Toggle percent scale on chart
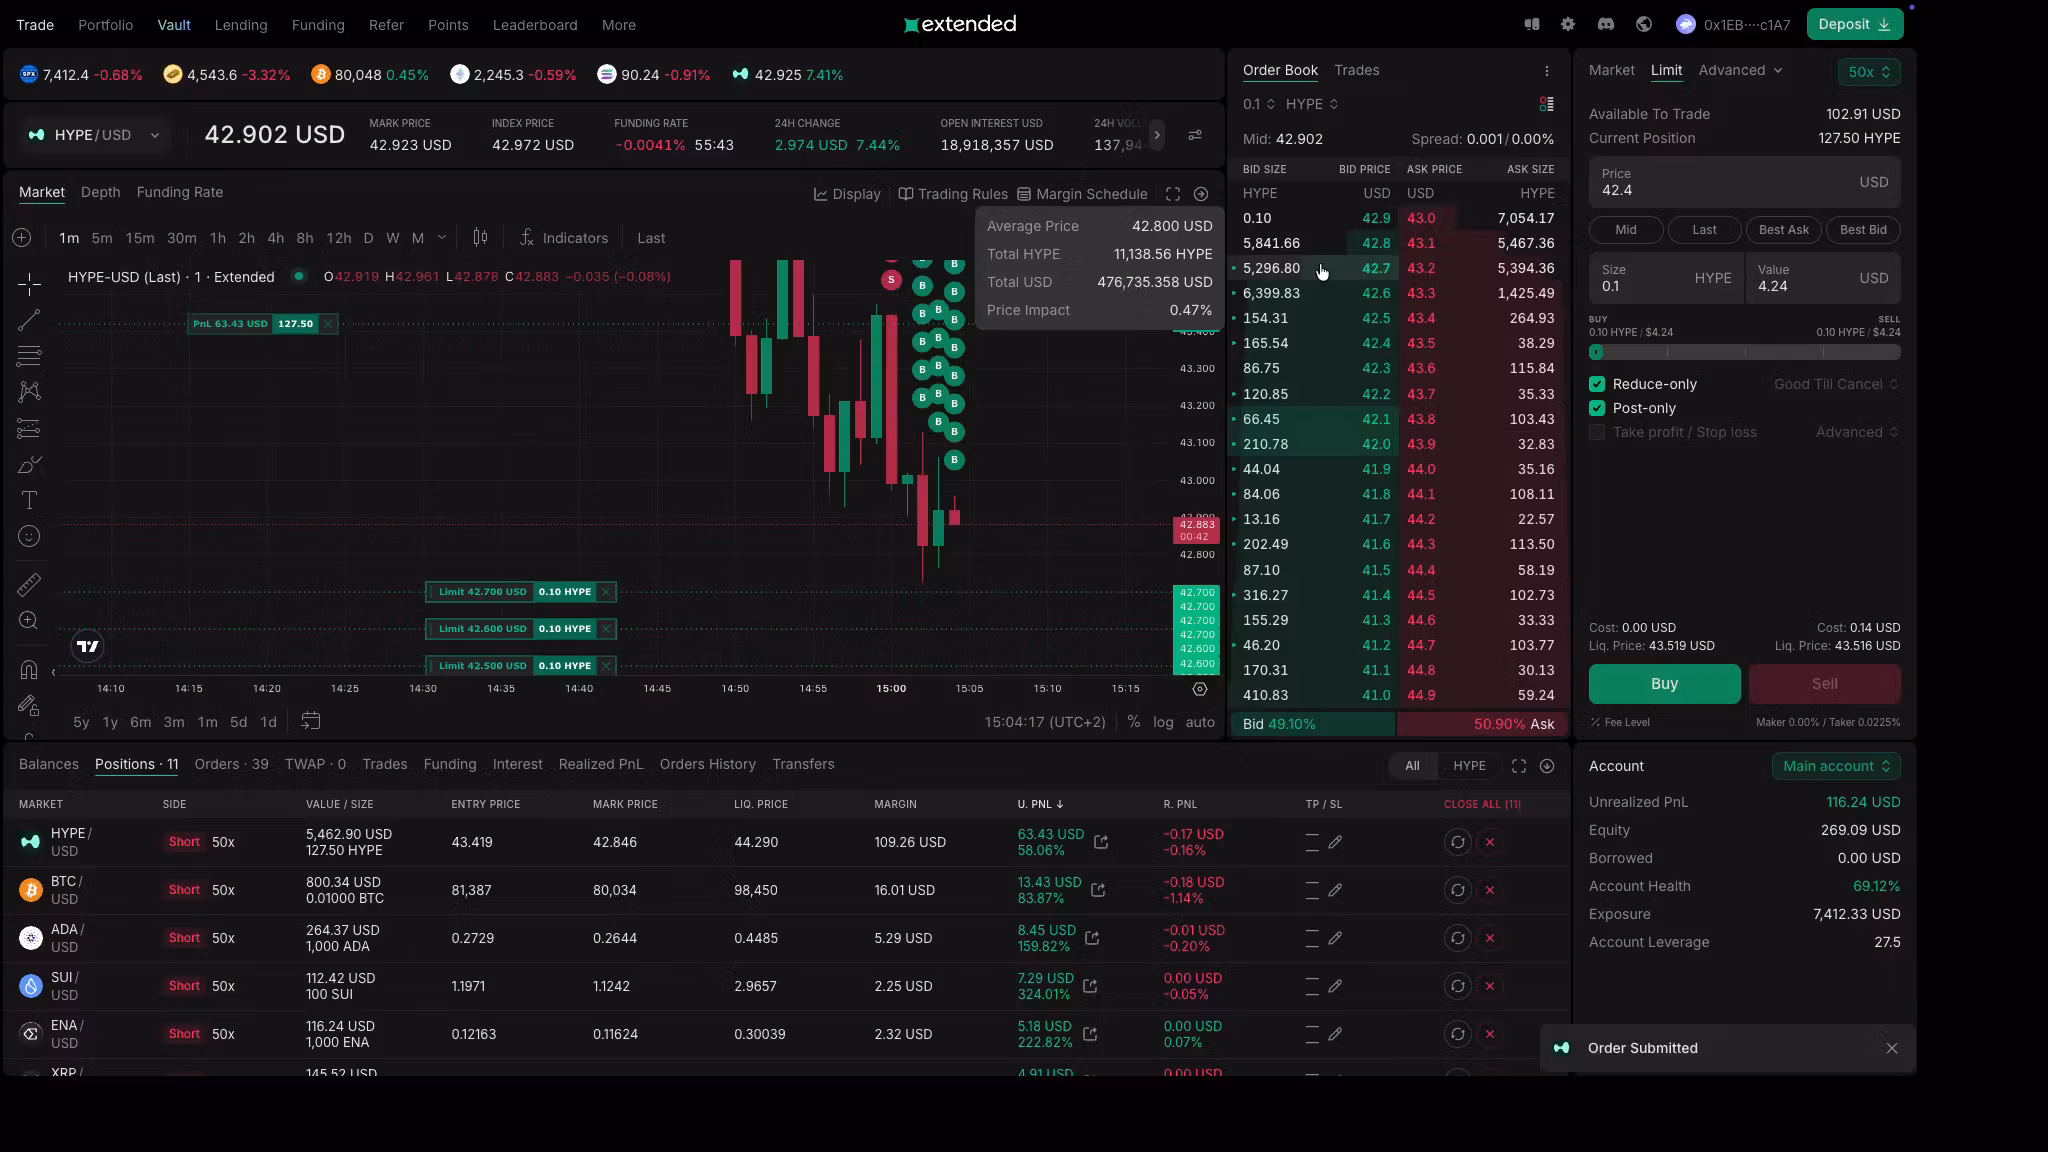This screenshot has width=2048, height=1152. (1134, 722)
